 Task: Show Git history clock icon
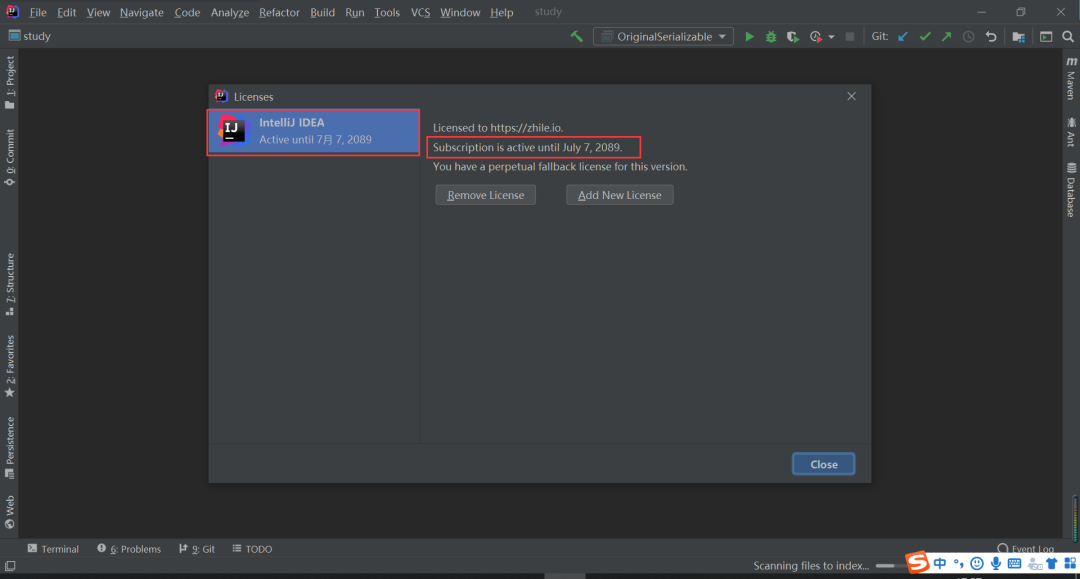pos(969,36)
